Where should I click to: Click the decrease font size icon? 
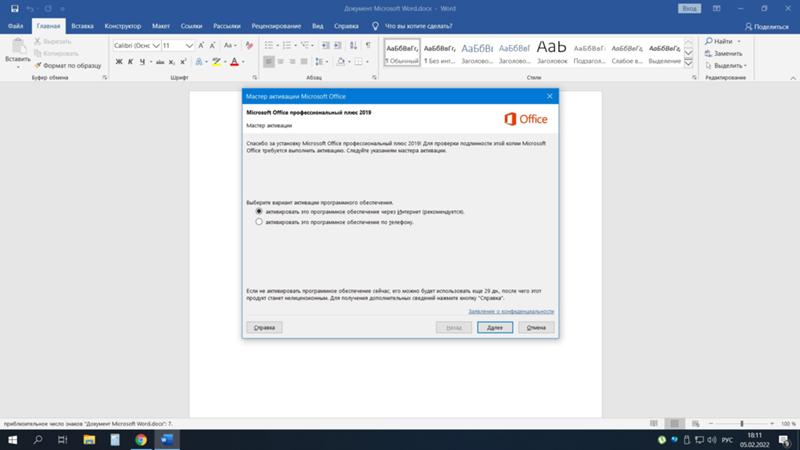click(x=213, y=45)
